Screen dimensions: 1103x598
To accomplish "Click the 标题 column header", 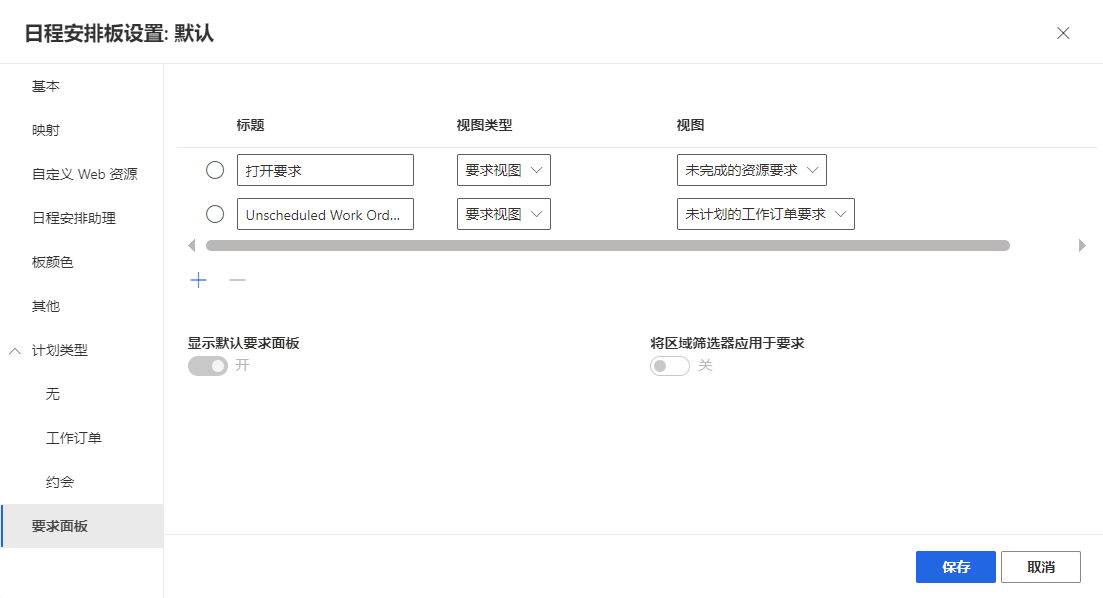I will click(250, 125).
